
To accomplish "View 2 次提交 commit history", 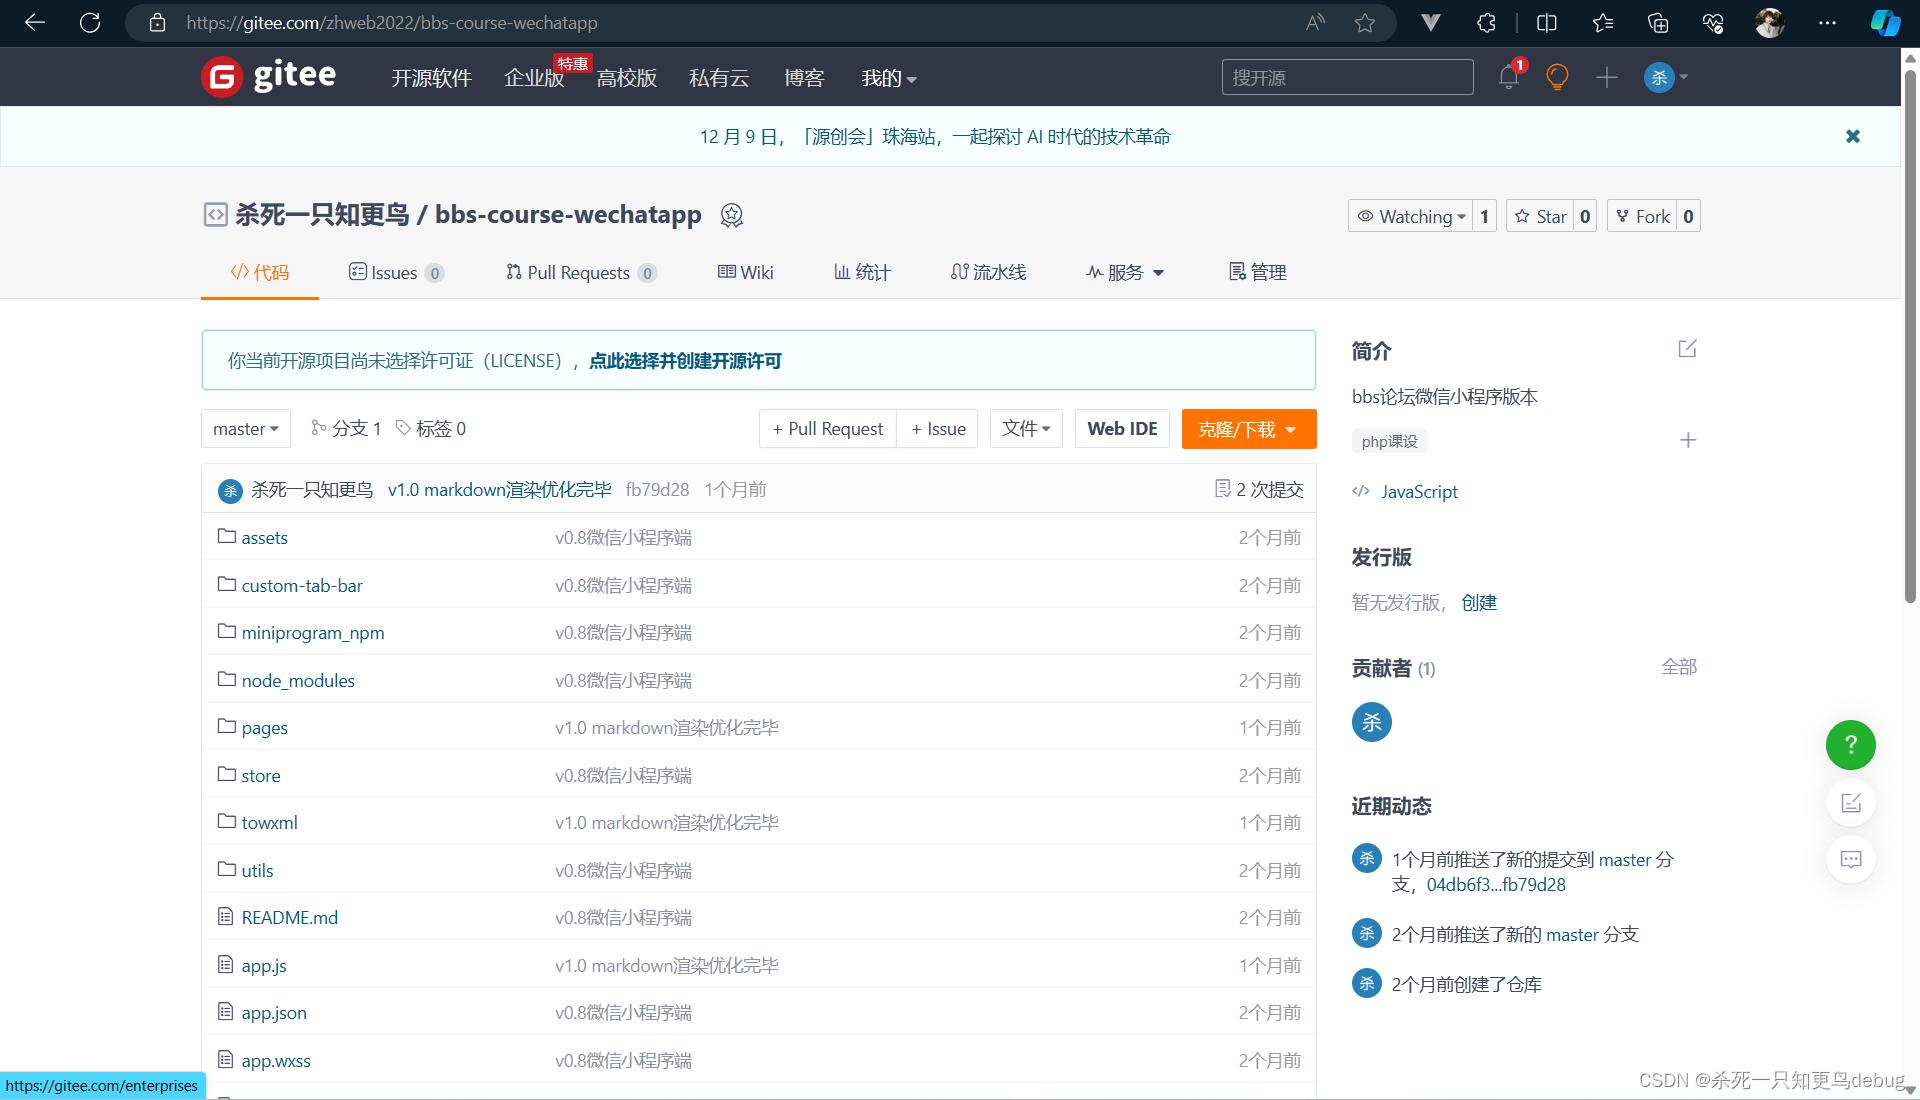I will (x=1259, y=489).
